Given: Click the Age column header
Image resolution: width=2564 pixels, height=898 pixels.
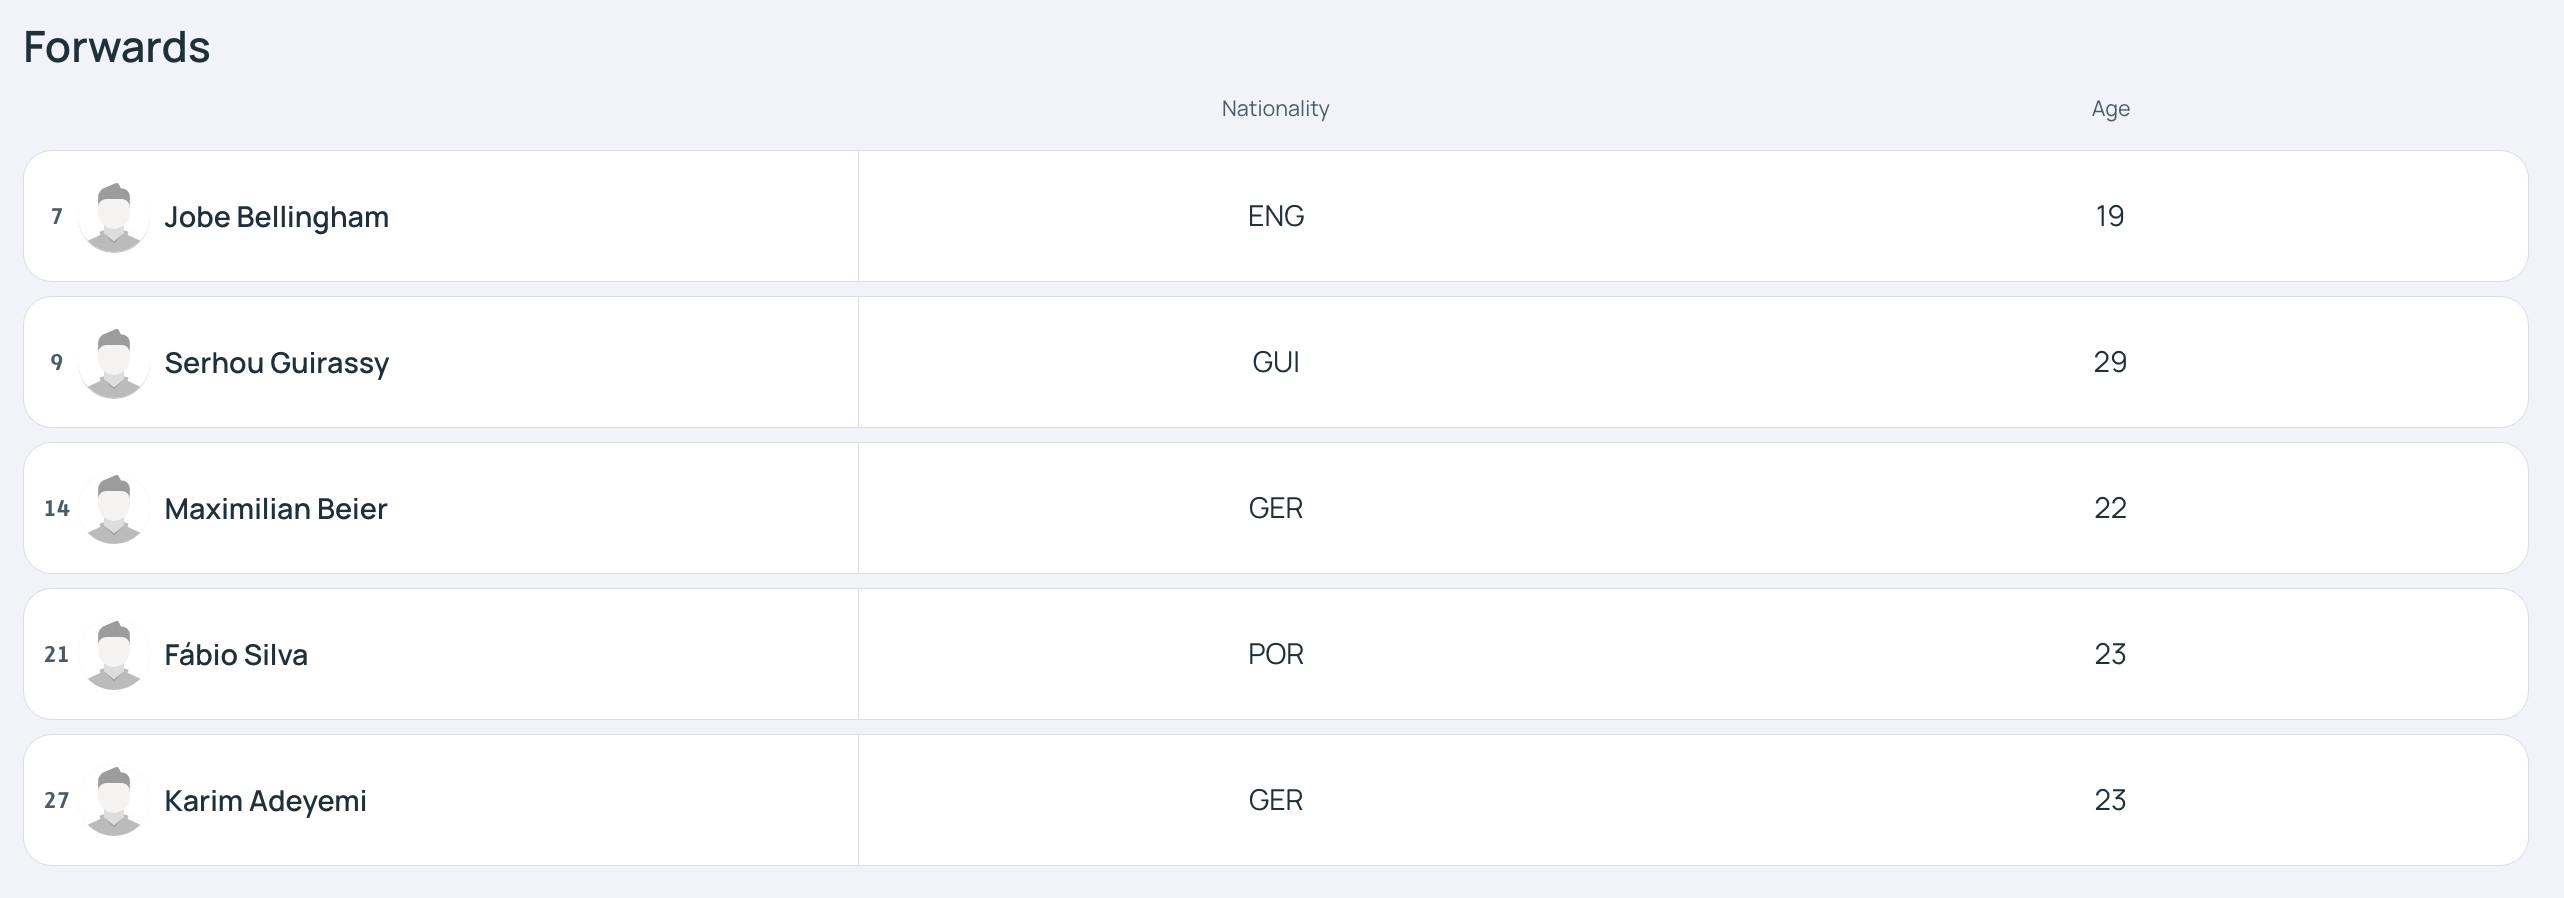Looking at the screenshot, I should click(x=2110, y=108).
